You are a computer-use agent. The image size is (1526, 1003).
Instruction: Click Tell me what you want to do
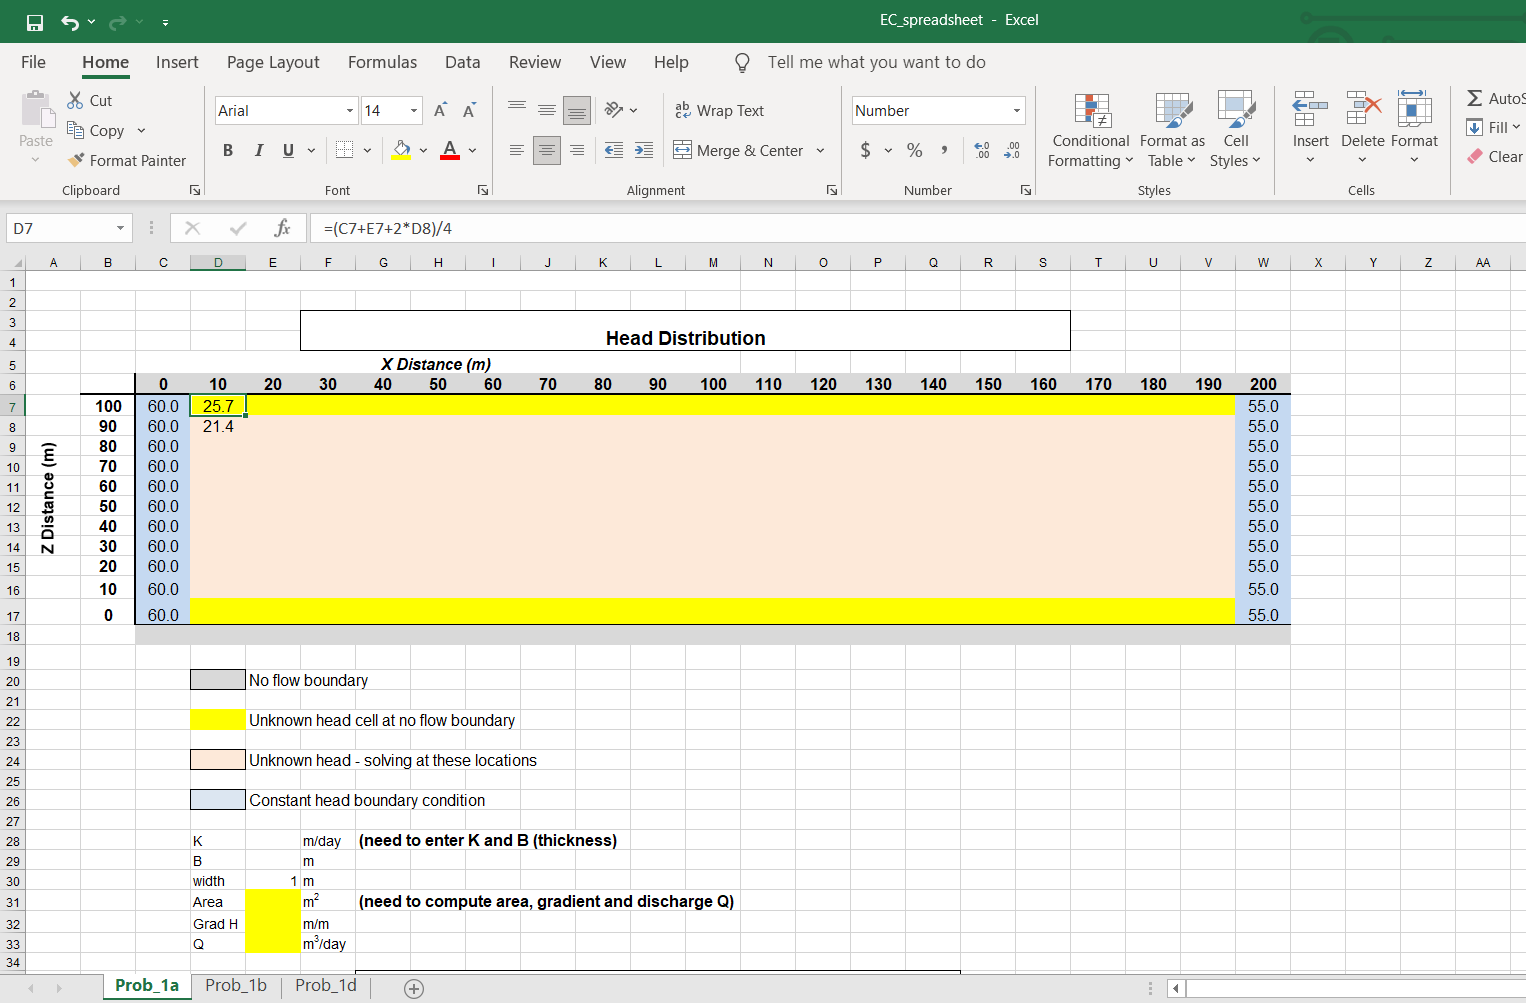[876, 62]
